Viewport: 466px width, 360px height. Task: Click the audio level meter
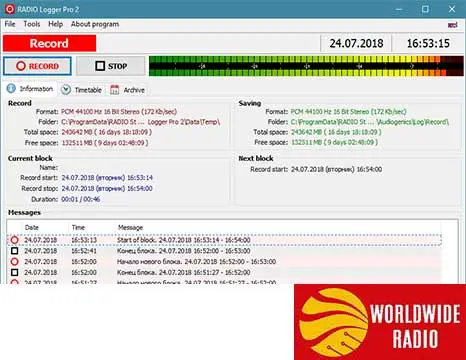pyautogui.click(x=306, y=66)
